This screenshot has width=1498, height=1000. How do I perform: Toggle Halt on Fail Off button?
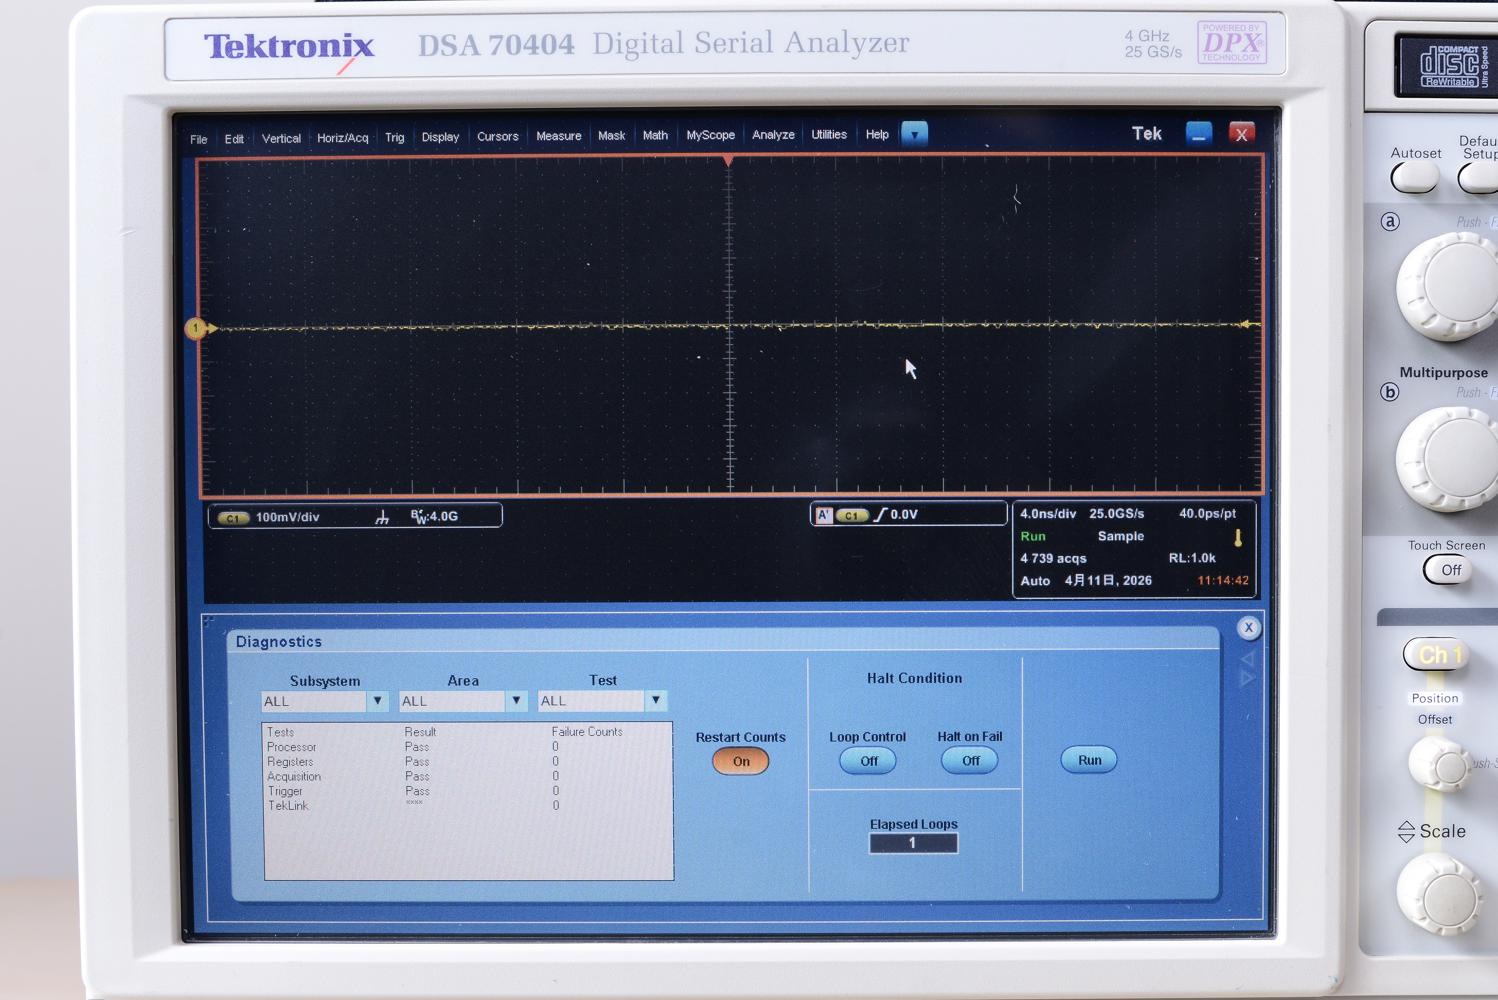pos(970,761)
